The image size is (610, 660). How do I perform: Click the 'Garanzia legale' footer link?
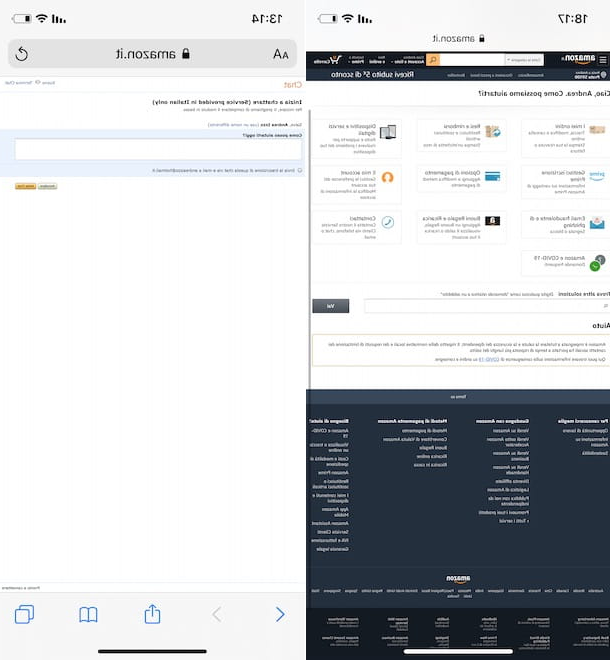332,549
